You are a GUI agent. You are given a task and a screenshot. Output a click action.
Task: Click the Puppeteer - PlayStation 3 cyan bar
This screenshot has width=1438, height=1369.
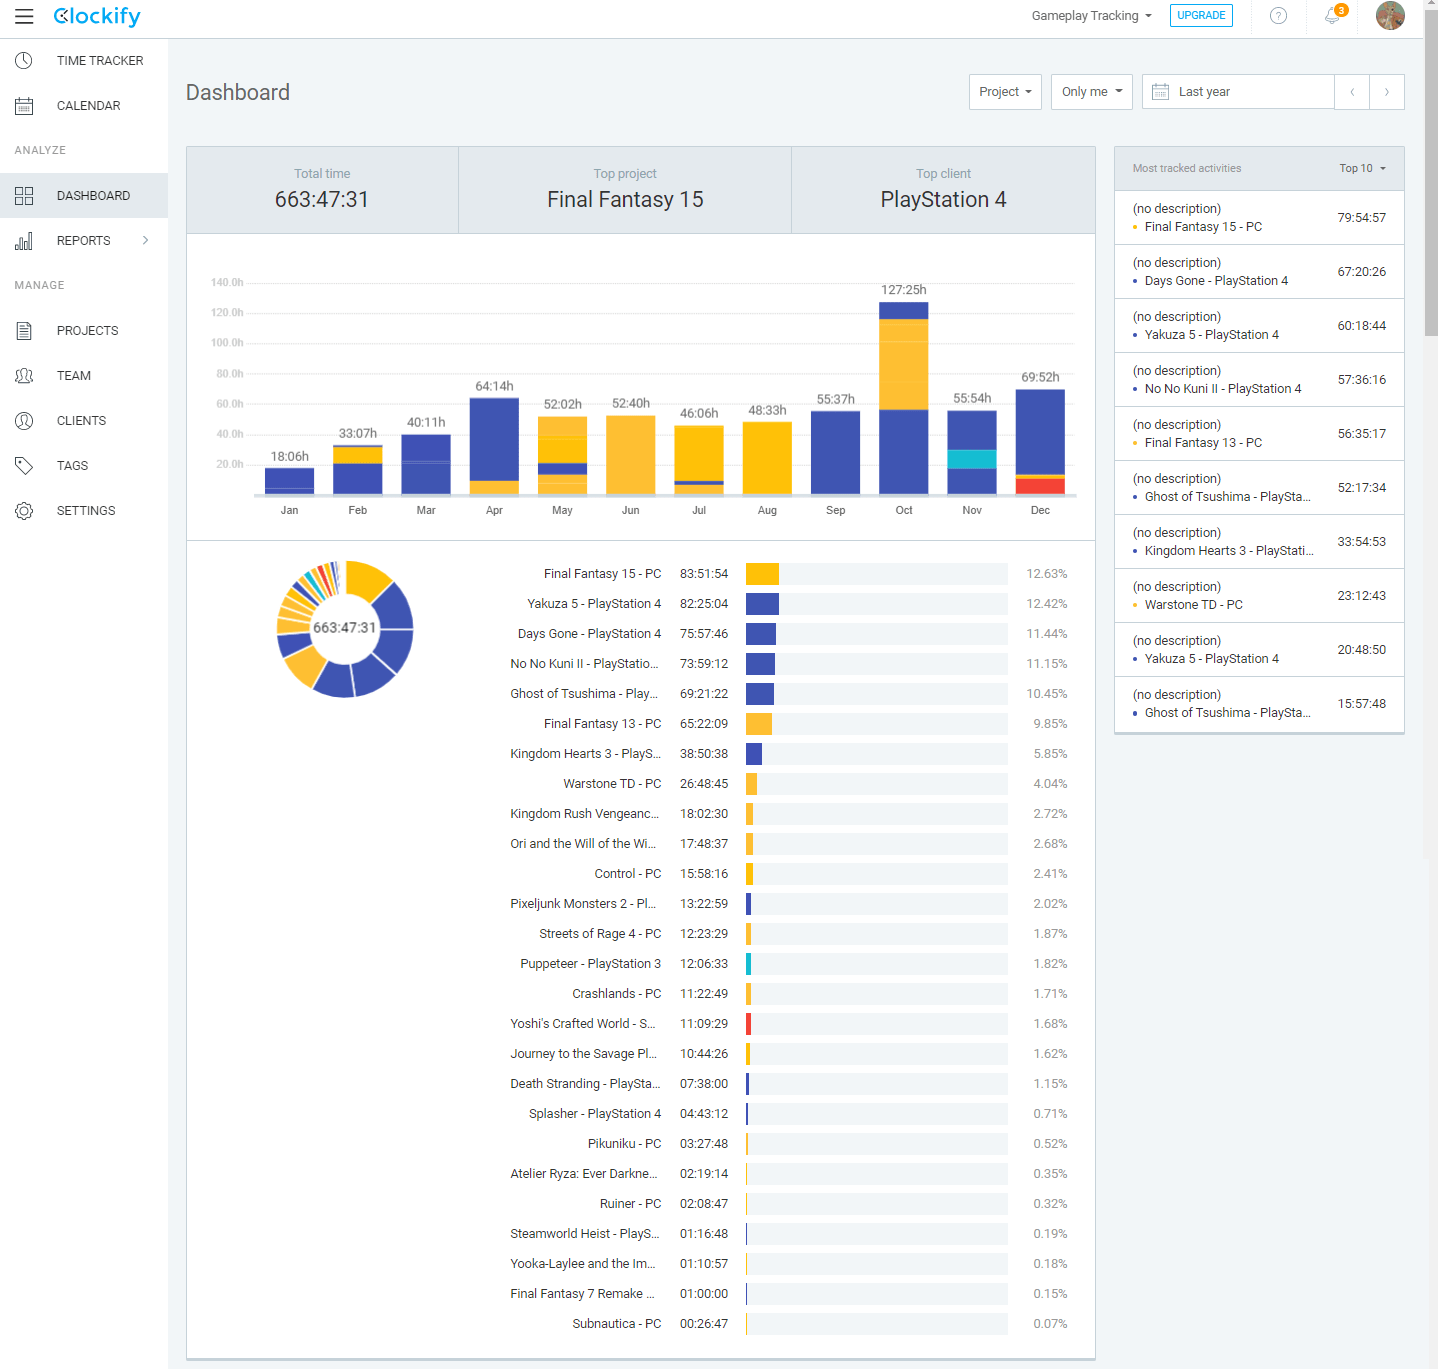[x=749, y=964]
